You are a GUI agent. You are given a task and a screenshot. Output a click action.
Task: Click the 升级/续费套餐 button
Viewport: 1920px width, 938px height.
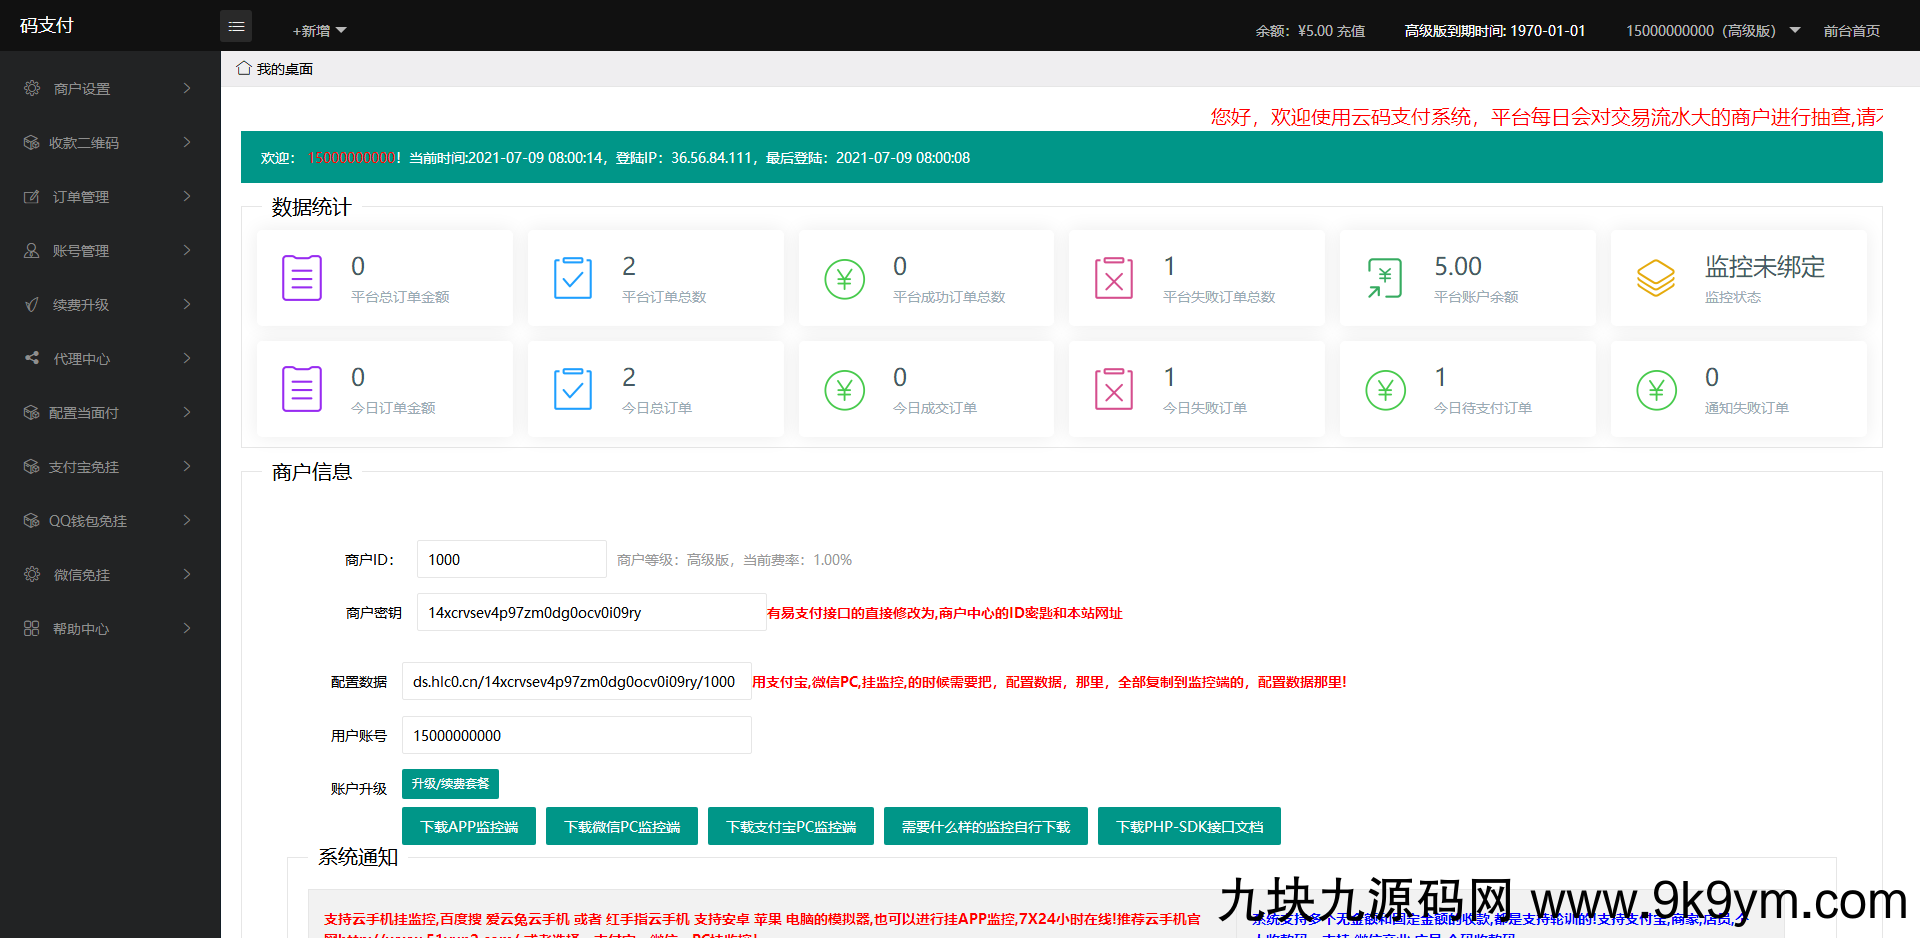[x=450, y=784]
